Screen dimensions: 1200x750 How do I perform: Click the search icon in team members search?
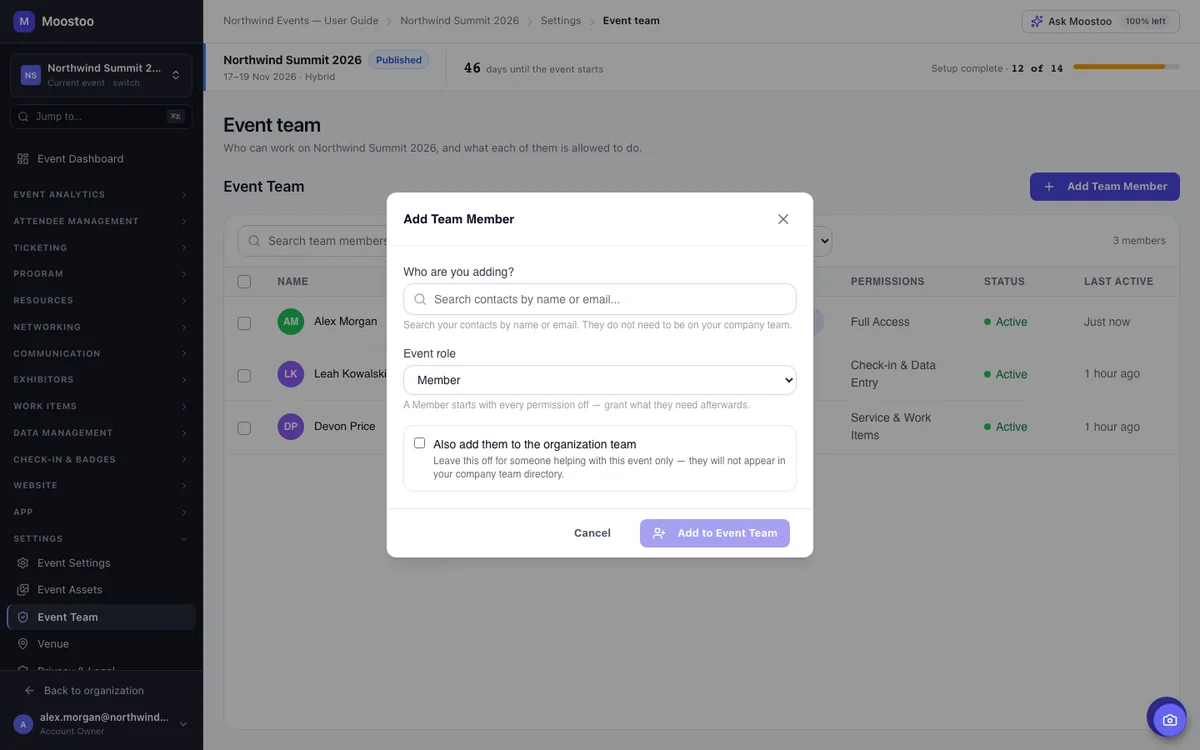coord(254,241)
